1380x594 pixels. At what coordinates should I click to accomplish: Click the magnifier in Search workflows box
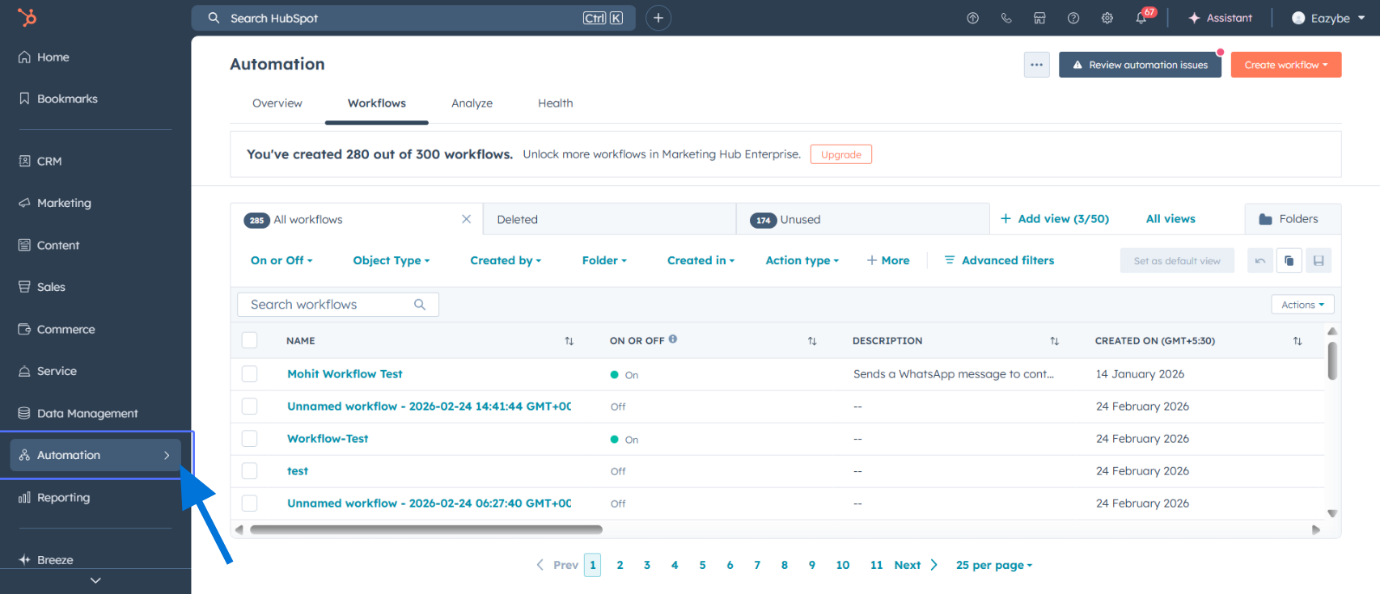(420, 305)
